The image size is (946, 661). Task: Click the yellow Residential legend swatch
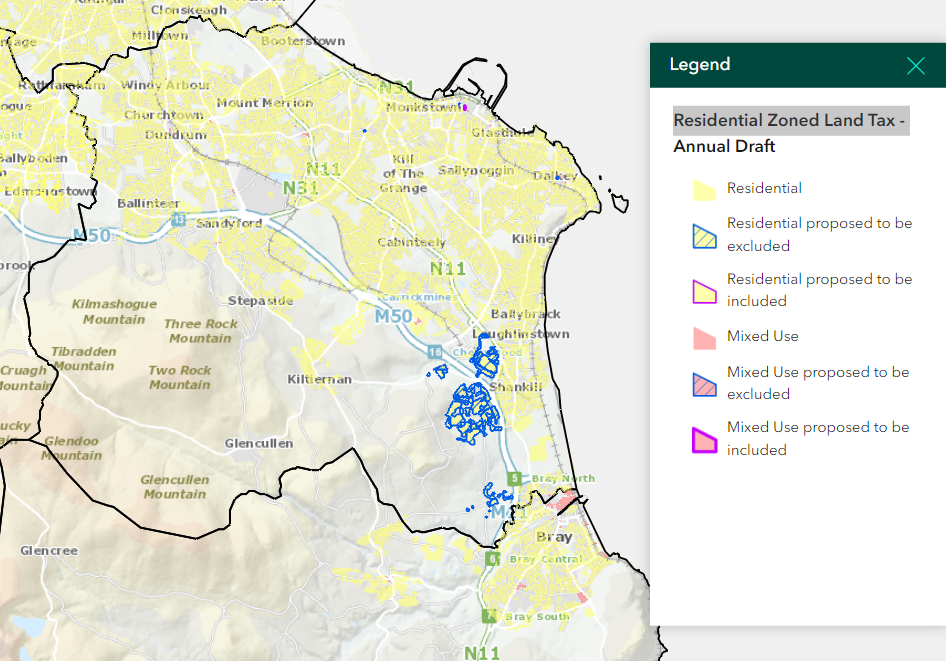[x=706, y=189]
